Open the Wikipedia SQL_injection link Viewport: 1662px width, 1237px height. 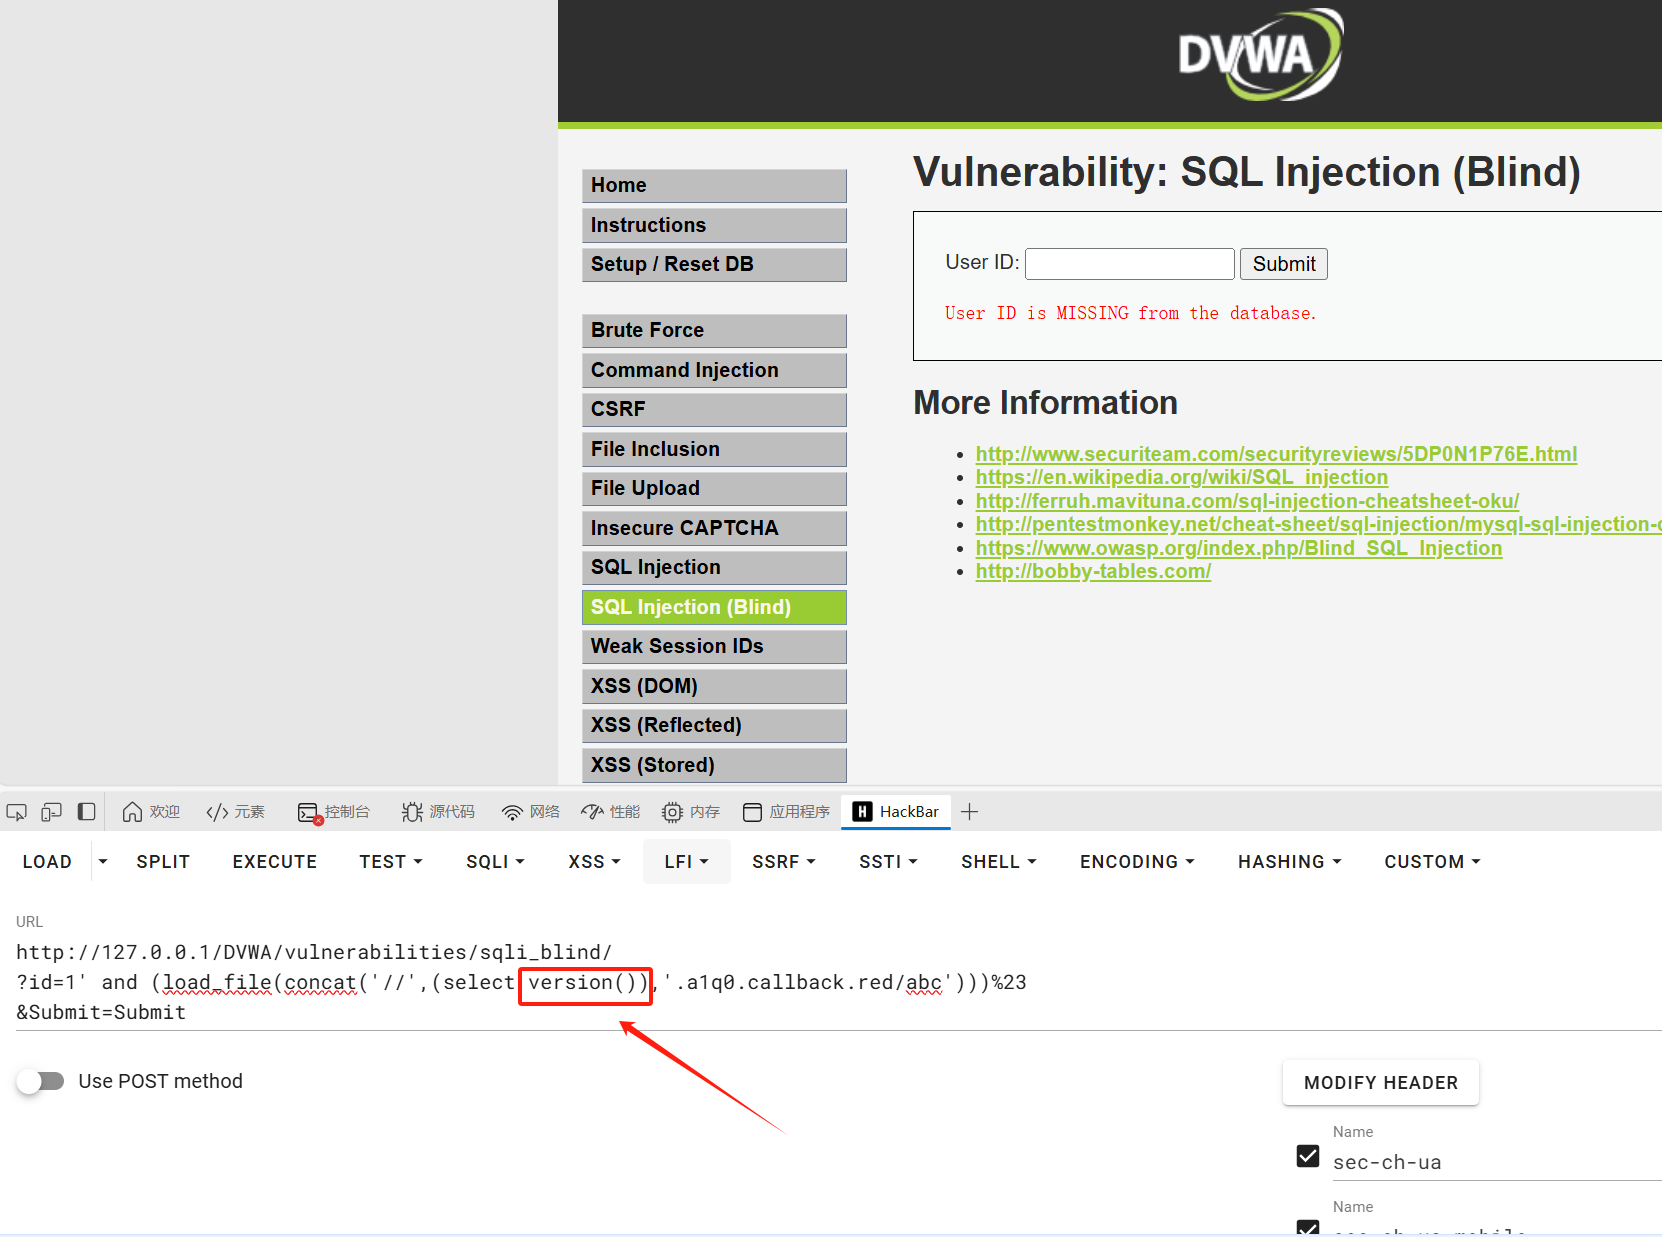tap(1182, 477)
